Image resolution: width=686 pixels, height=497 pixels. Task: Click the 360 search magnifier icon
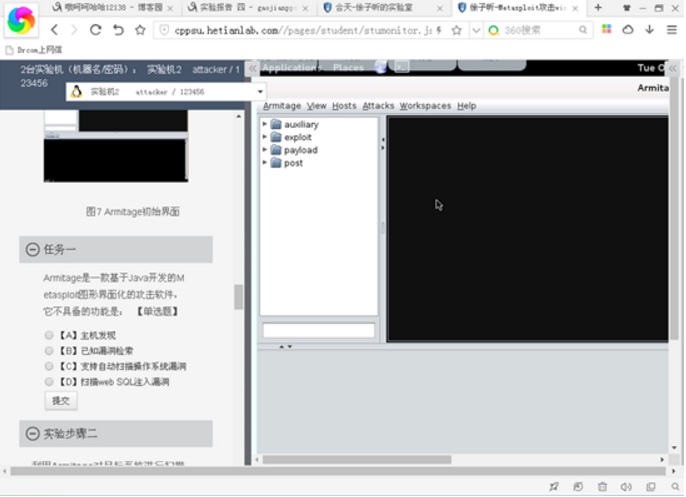click(583, 30)
